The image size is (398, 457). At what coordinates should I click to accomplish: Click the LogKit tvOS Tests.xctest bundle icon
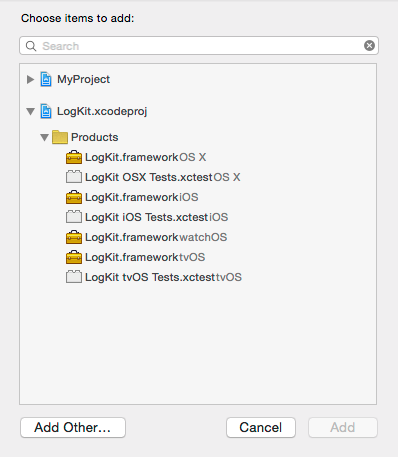pyautogui.click(x=74, y=277)
